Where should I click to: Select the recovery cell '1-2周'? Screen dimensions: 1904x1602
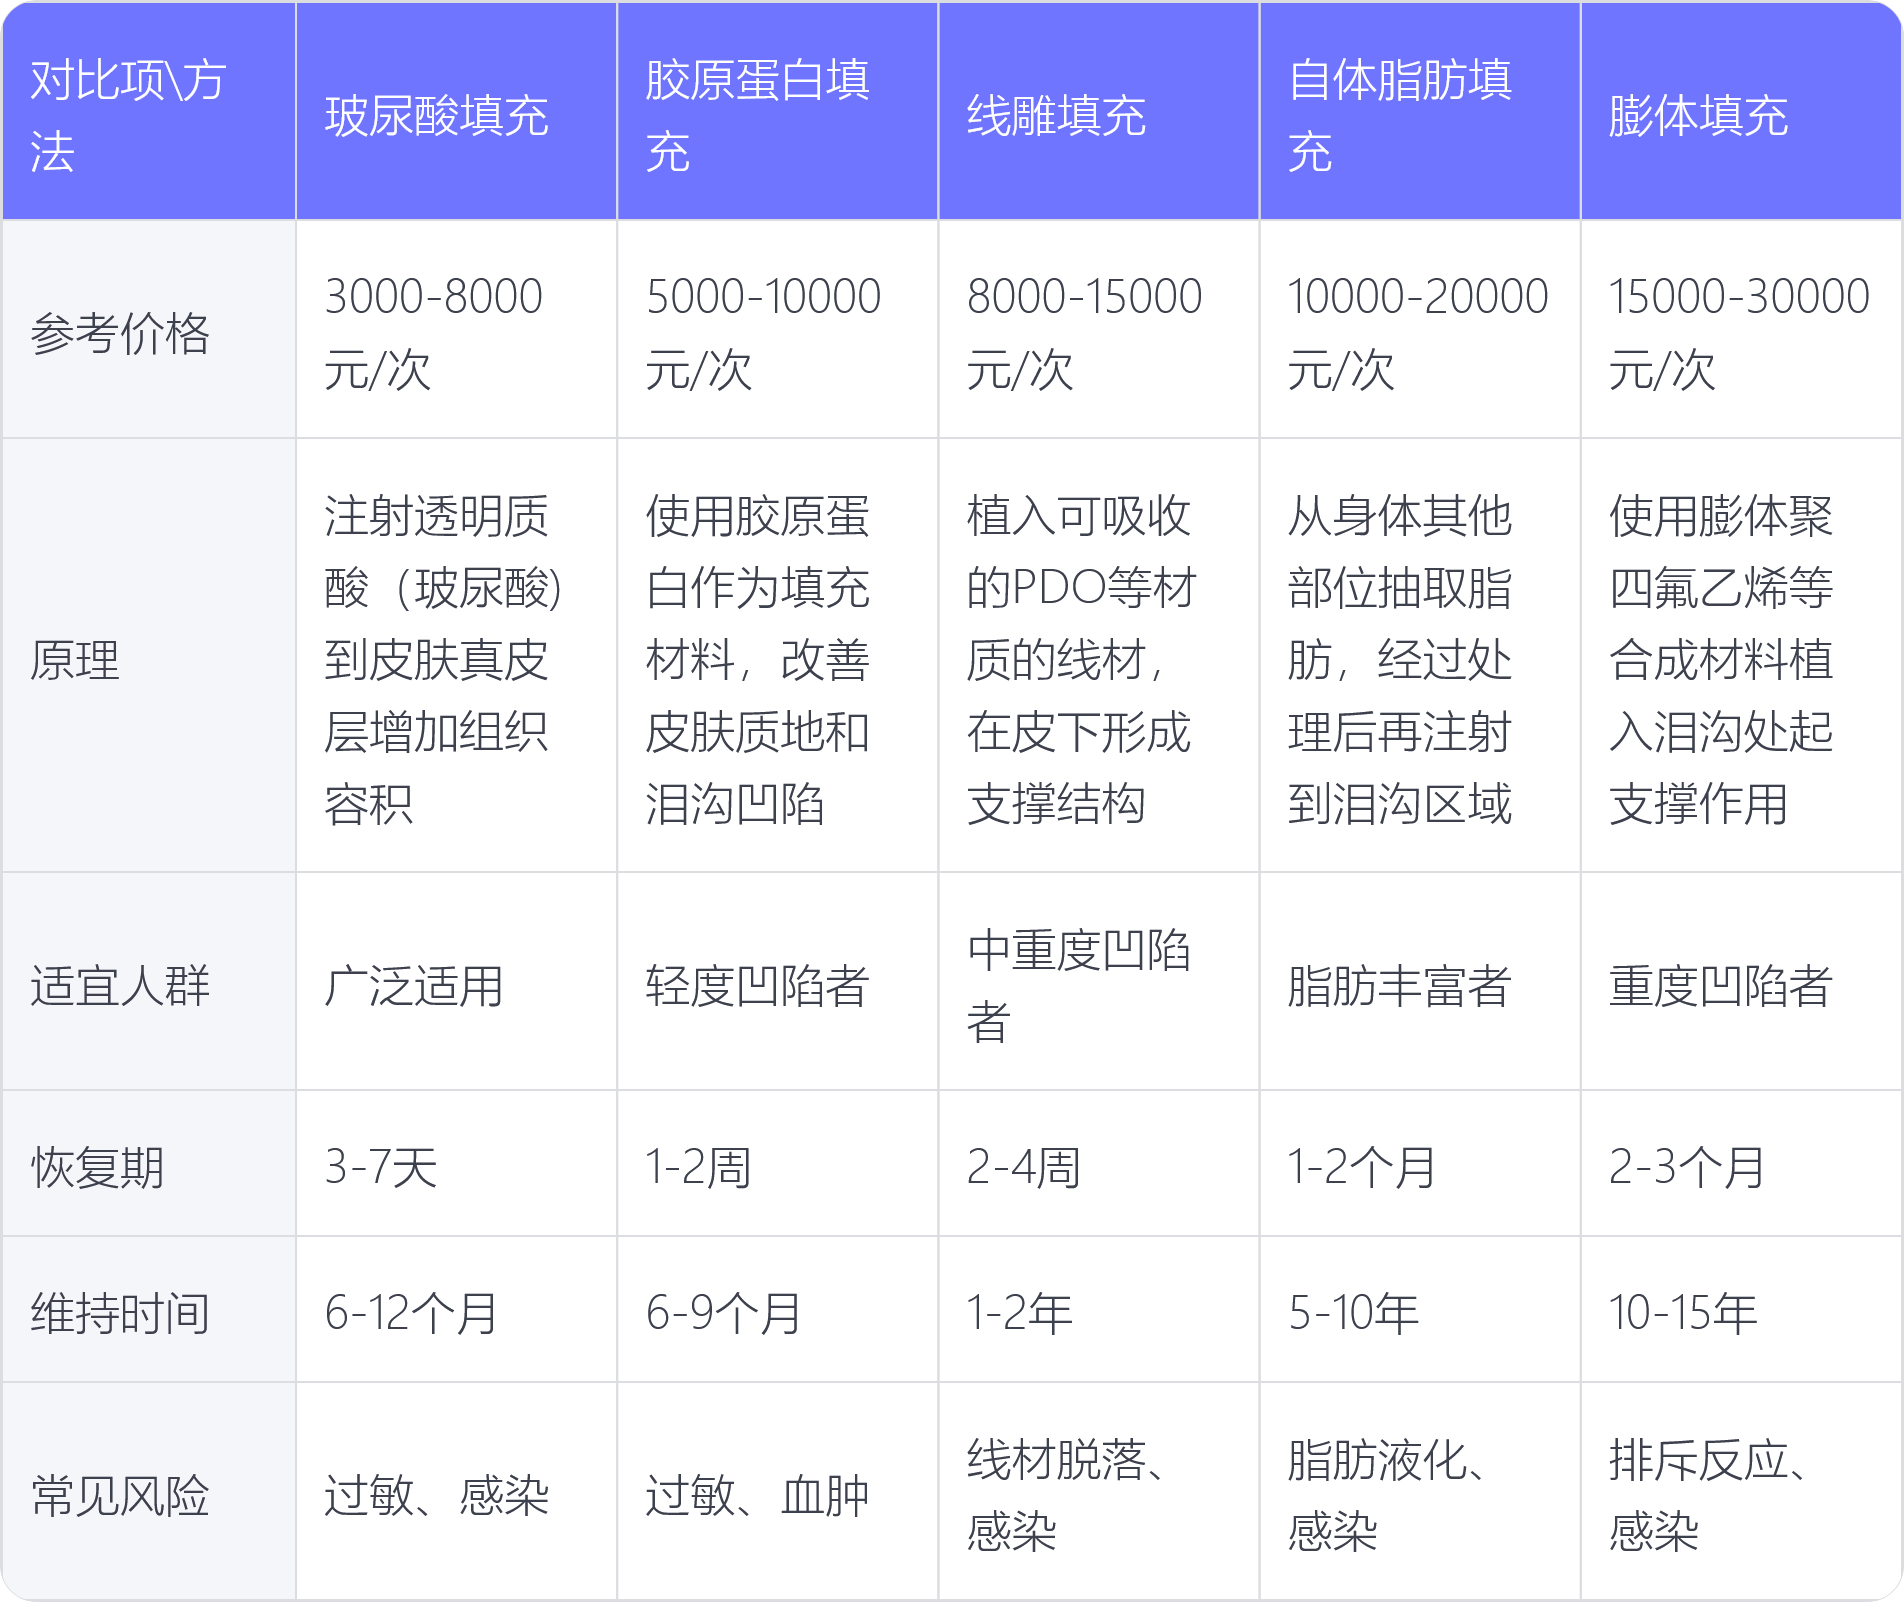(777, 1163)
